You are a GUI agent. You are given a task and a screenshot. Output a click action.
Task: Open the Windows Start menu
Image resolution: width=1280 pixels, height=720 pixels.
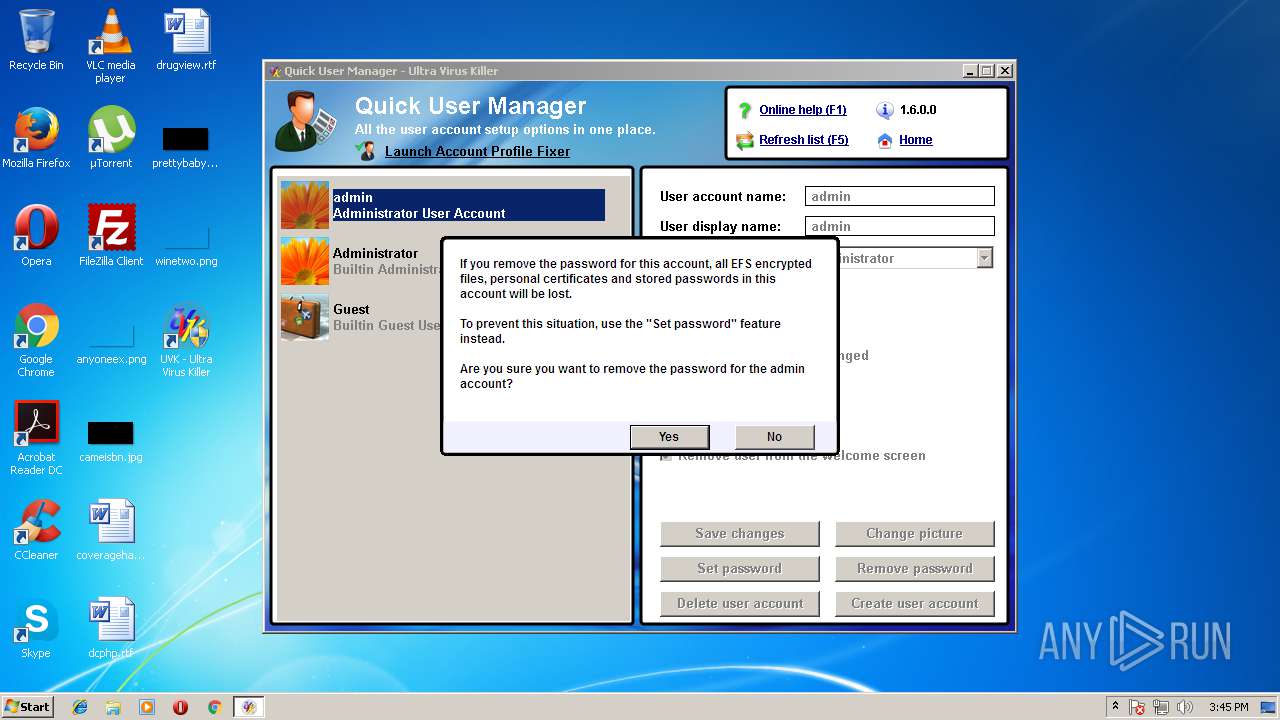pyautogui.click(x=28, y=707)
